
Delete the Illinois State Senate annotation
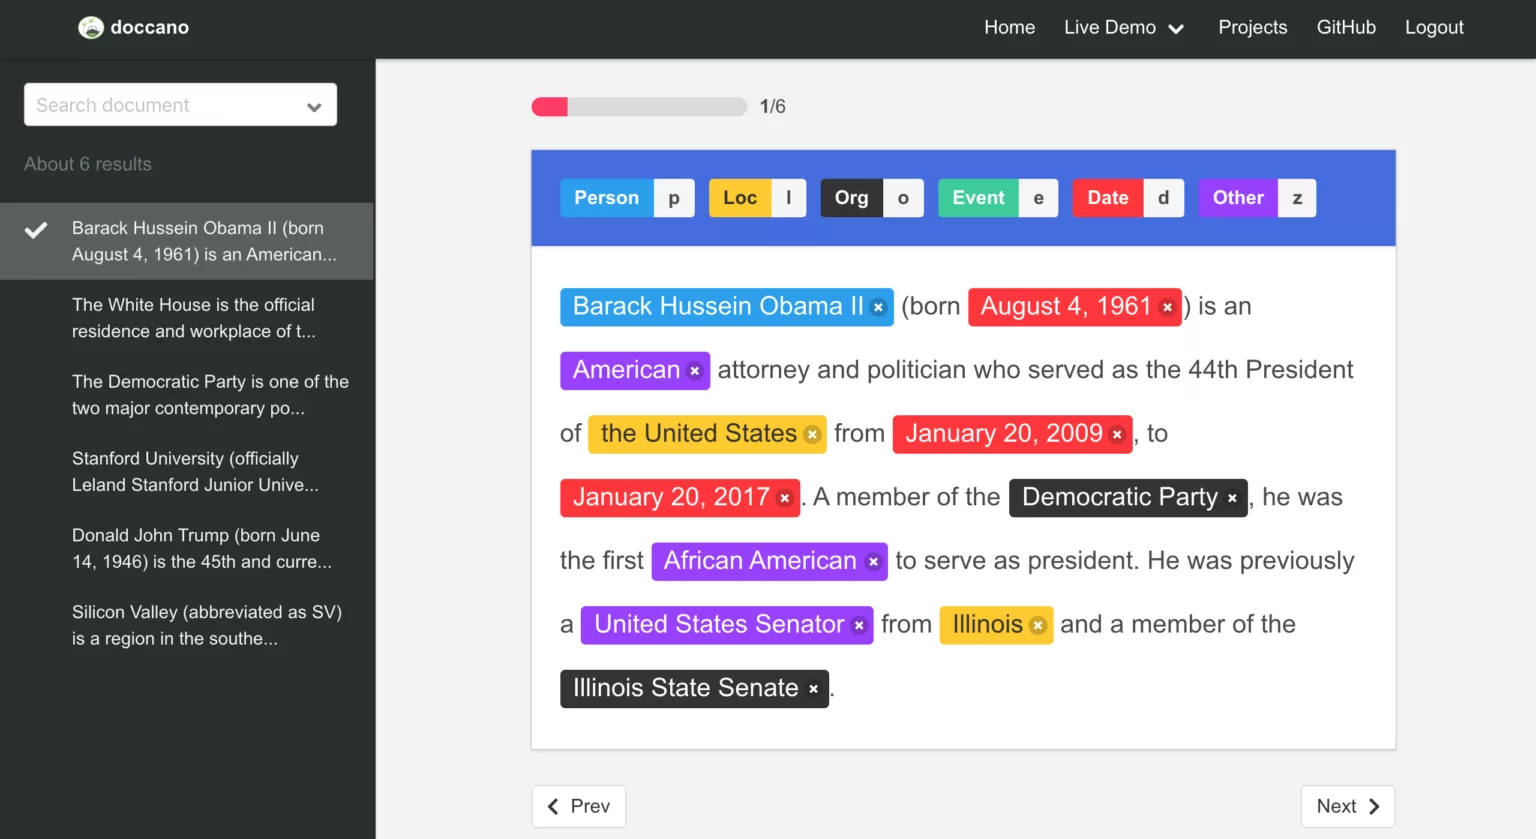pyautogui.click(x=814, y=689)
